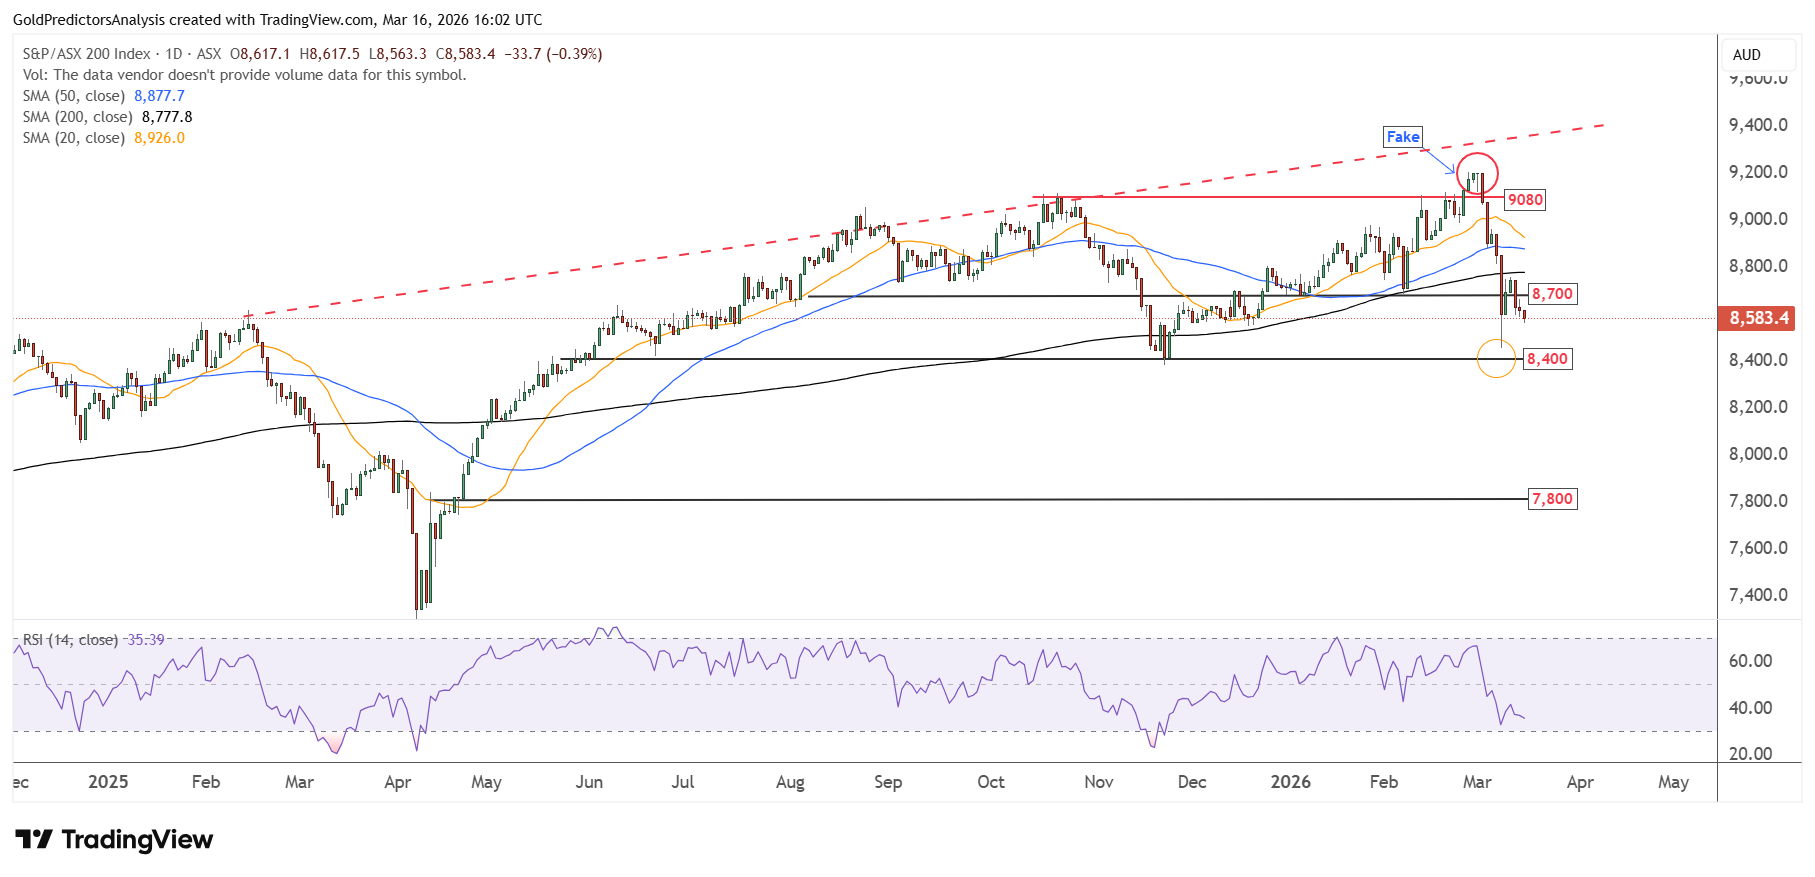Click the SMA (20, close) indicator legend
The image size is (1815, 877).
74,138
